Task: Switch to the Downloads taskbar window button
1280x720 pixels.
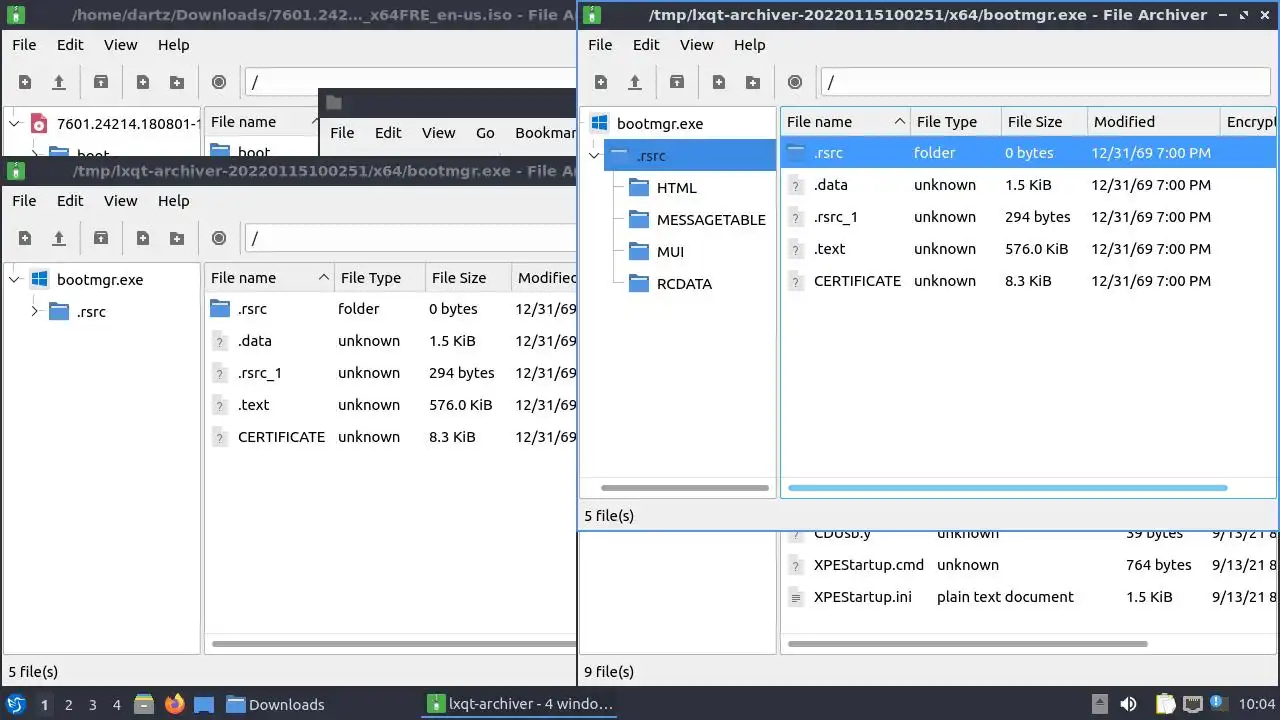Action: pos(275,704)
